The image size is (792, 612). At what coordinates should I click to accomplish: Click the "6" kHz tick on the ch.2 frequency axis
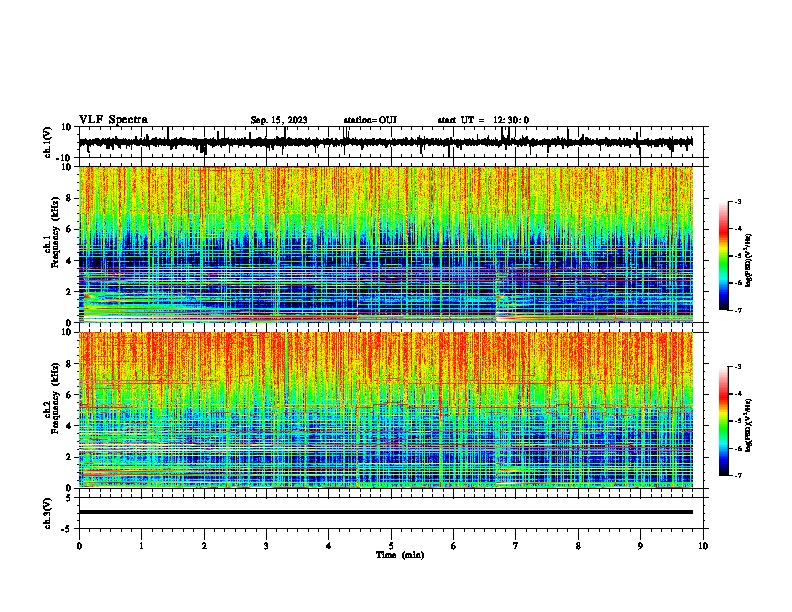(x=69, y=395)
